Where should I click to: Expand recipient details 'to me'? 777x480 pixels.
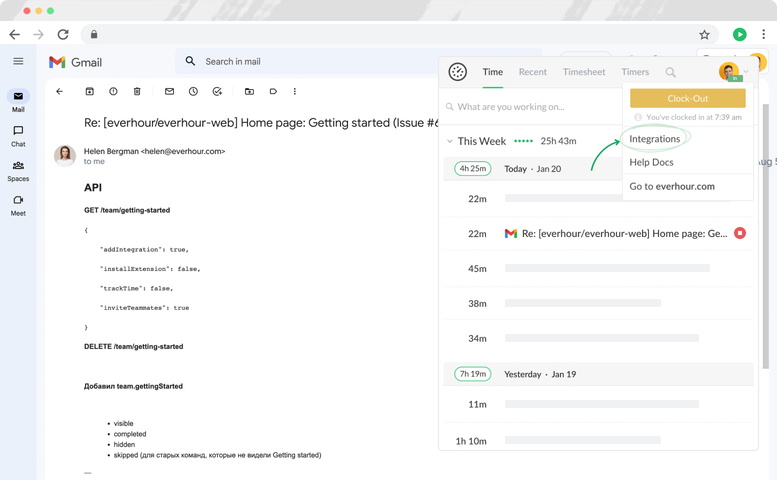pos(94,161)
